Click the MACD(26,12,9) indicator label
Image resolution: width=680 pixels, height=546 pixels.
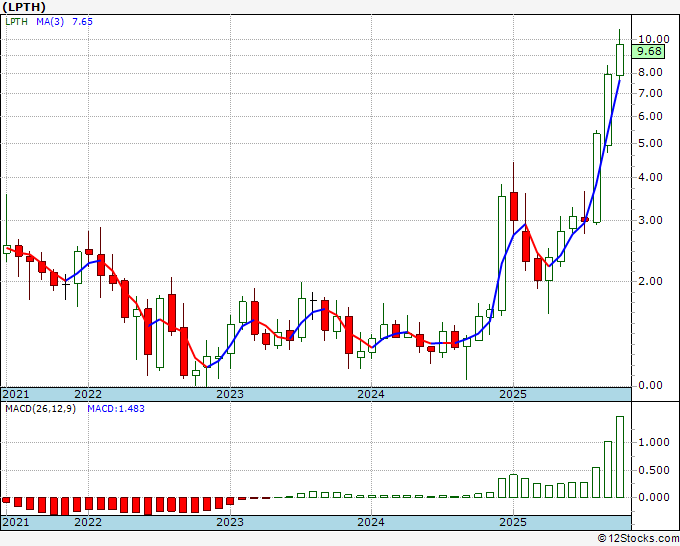pyautogui.click(x=40, y=409)
